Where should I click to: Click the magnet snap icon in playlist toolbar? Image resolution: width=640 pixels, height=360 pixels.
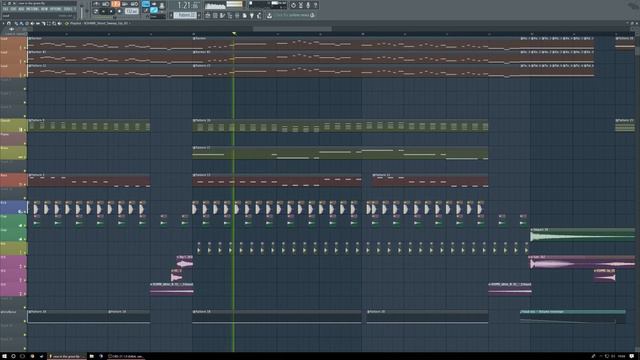click(9, 23)
